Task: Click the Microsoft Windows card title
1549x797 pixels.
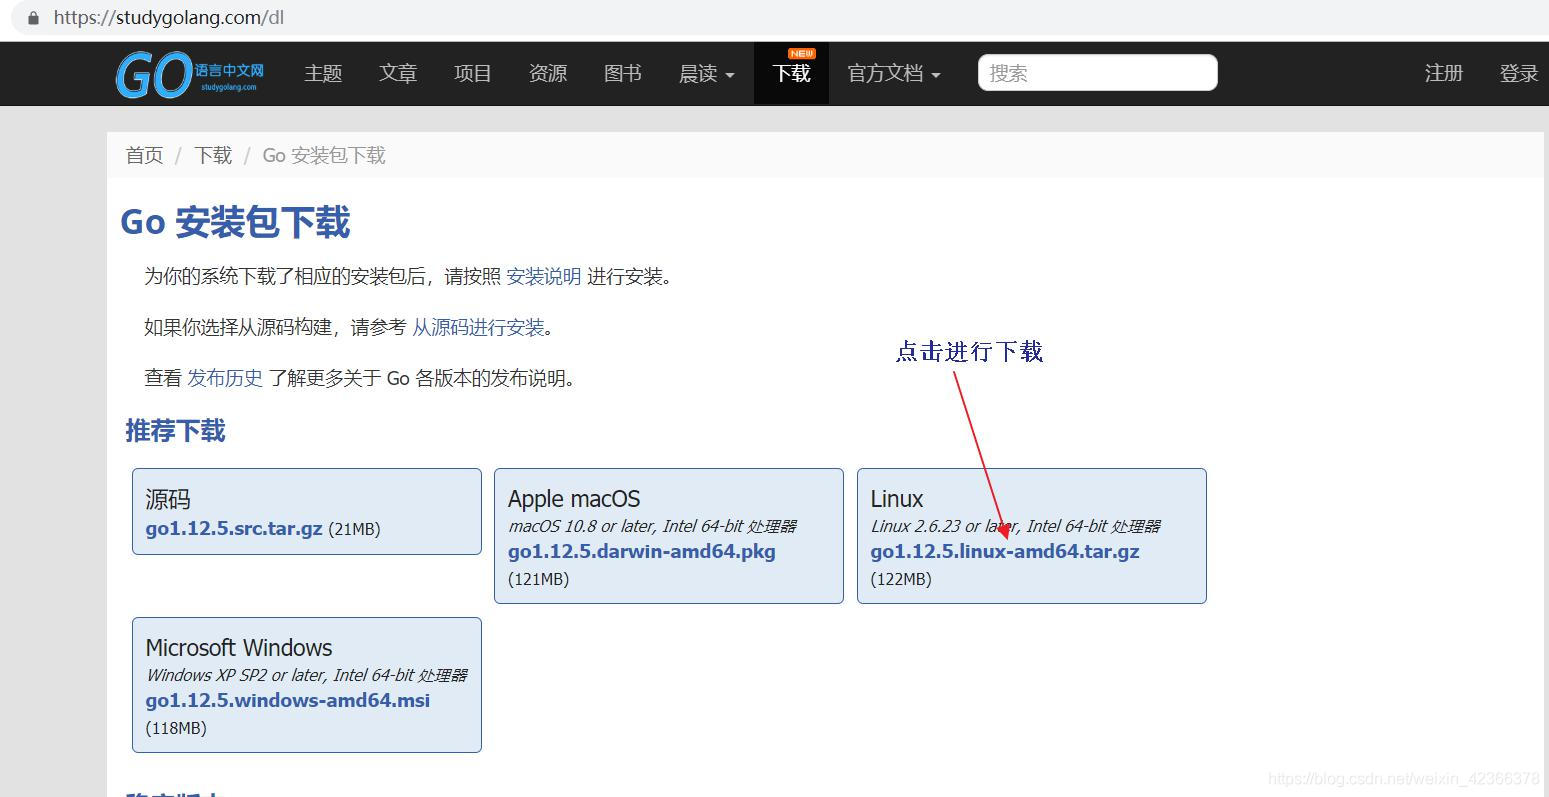Action: coord(239,648)
